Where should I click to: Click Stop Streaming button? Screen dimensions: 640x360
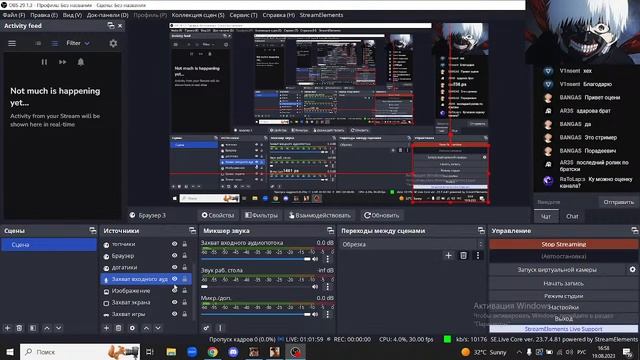point(563,244)
